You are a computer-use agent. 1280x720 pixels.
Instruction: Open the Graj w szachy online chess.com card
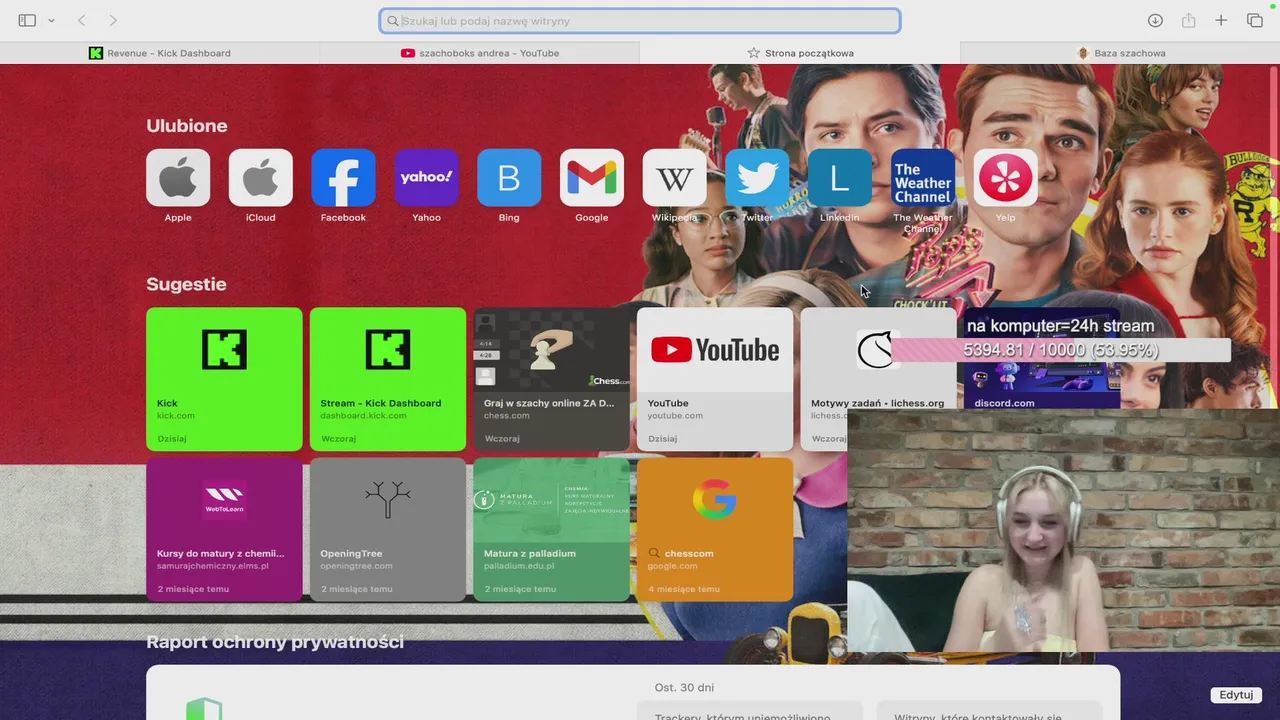(551, 379)
